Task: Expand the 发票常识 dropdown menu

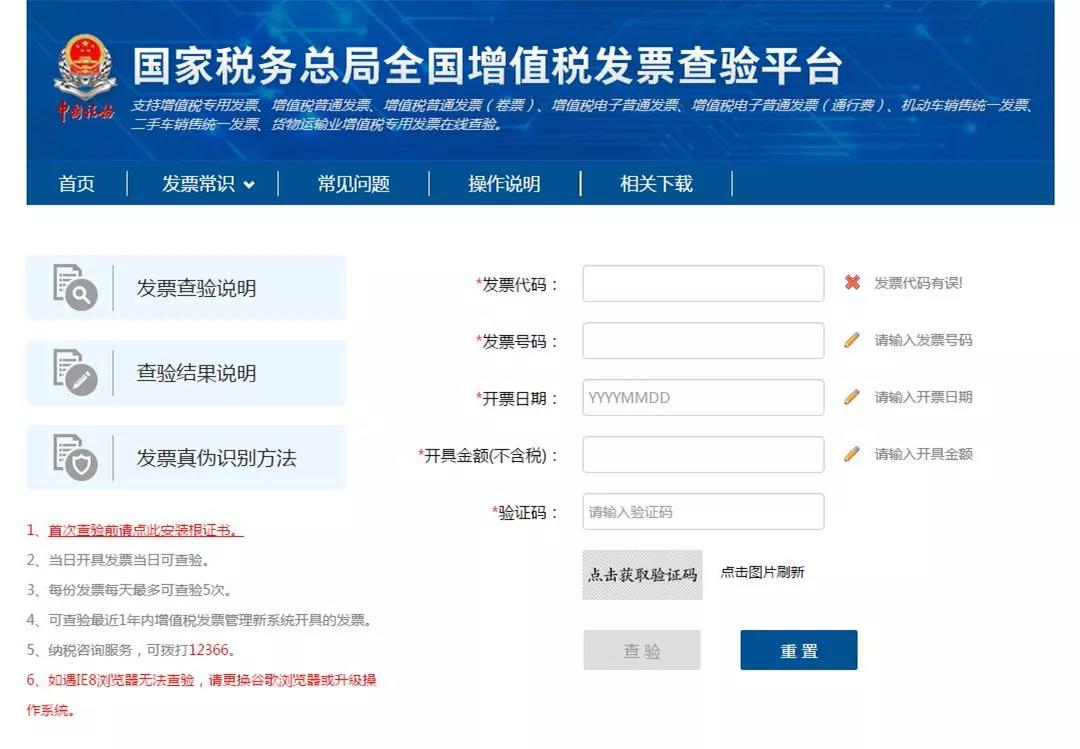Action: [x=208, y=184]
